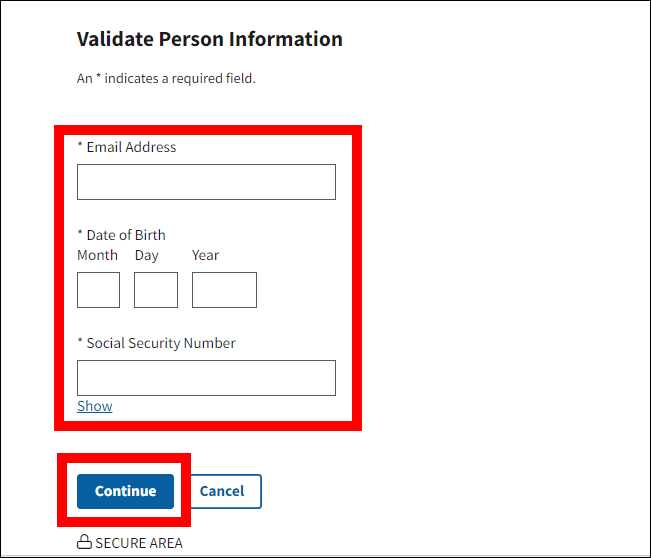Cancel the person validation form
This screenshot has height=558, width=651.
222,491
